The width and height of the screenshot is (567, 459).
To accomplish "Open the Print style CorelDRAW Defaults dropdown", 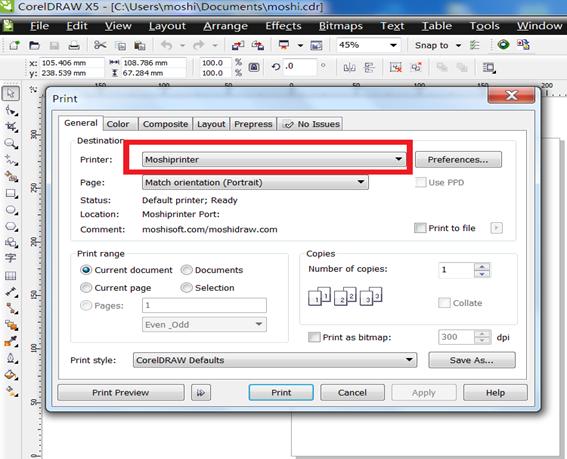I will (275, 360).
